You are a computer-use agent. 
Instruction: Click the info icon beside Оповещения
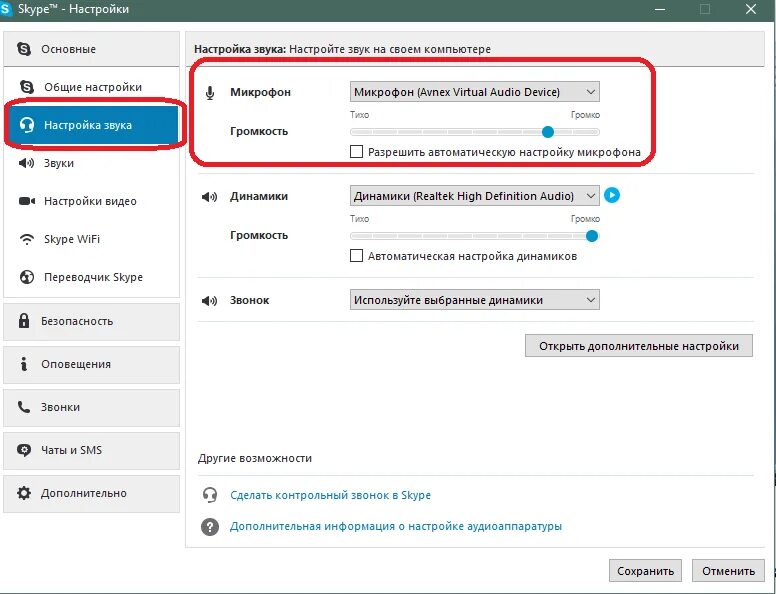23,364
